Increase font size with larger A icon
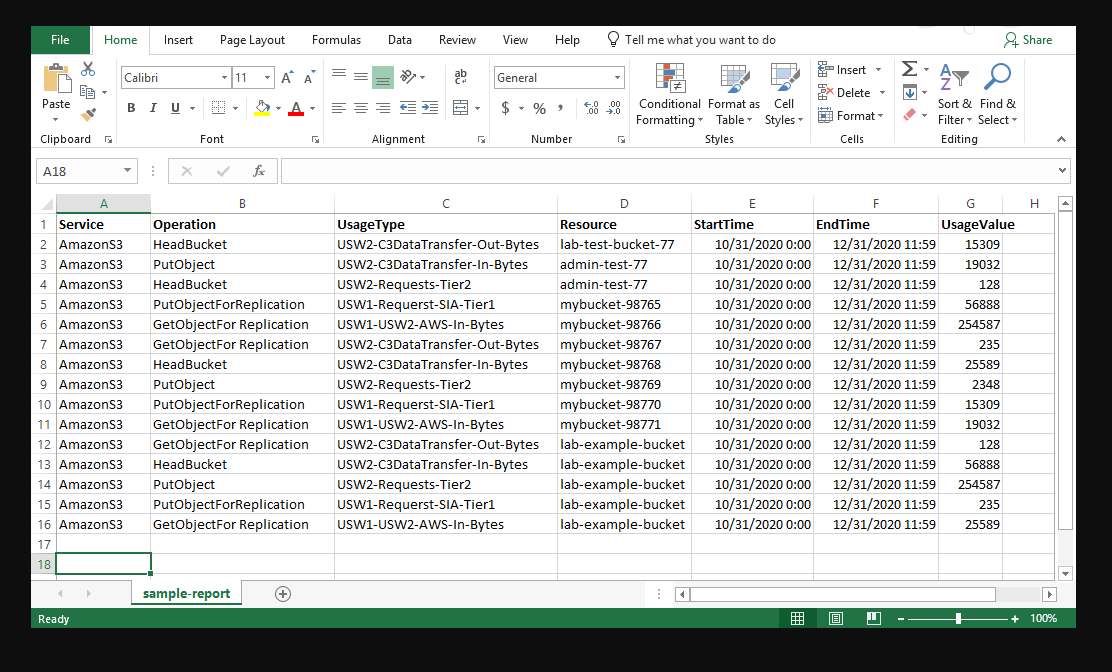This screenshot has width=1112, height=672. pos(287,78)
